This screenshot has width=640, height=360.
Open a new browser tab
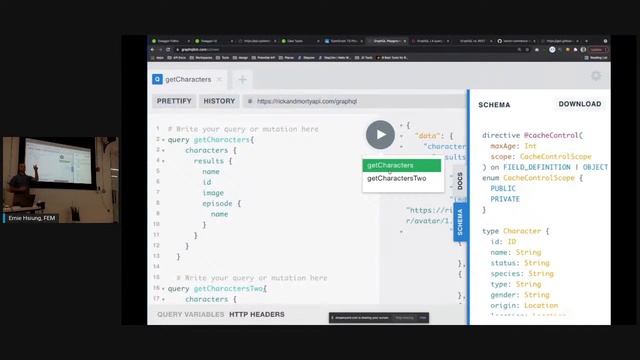pos(587,41)
